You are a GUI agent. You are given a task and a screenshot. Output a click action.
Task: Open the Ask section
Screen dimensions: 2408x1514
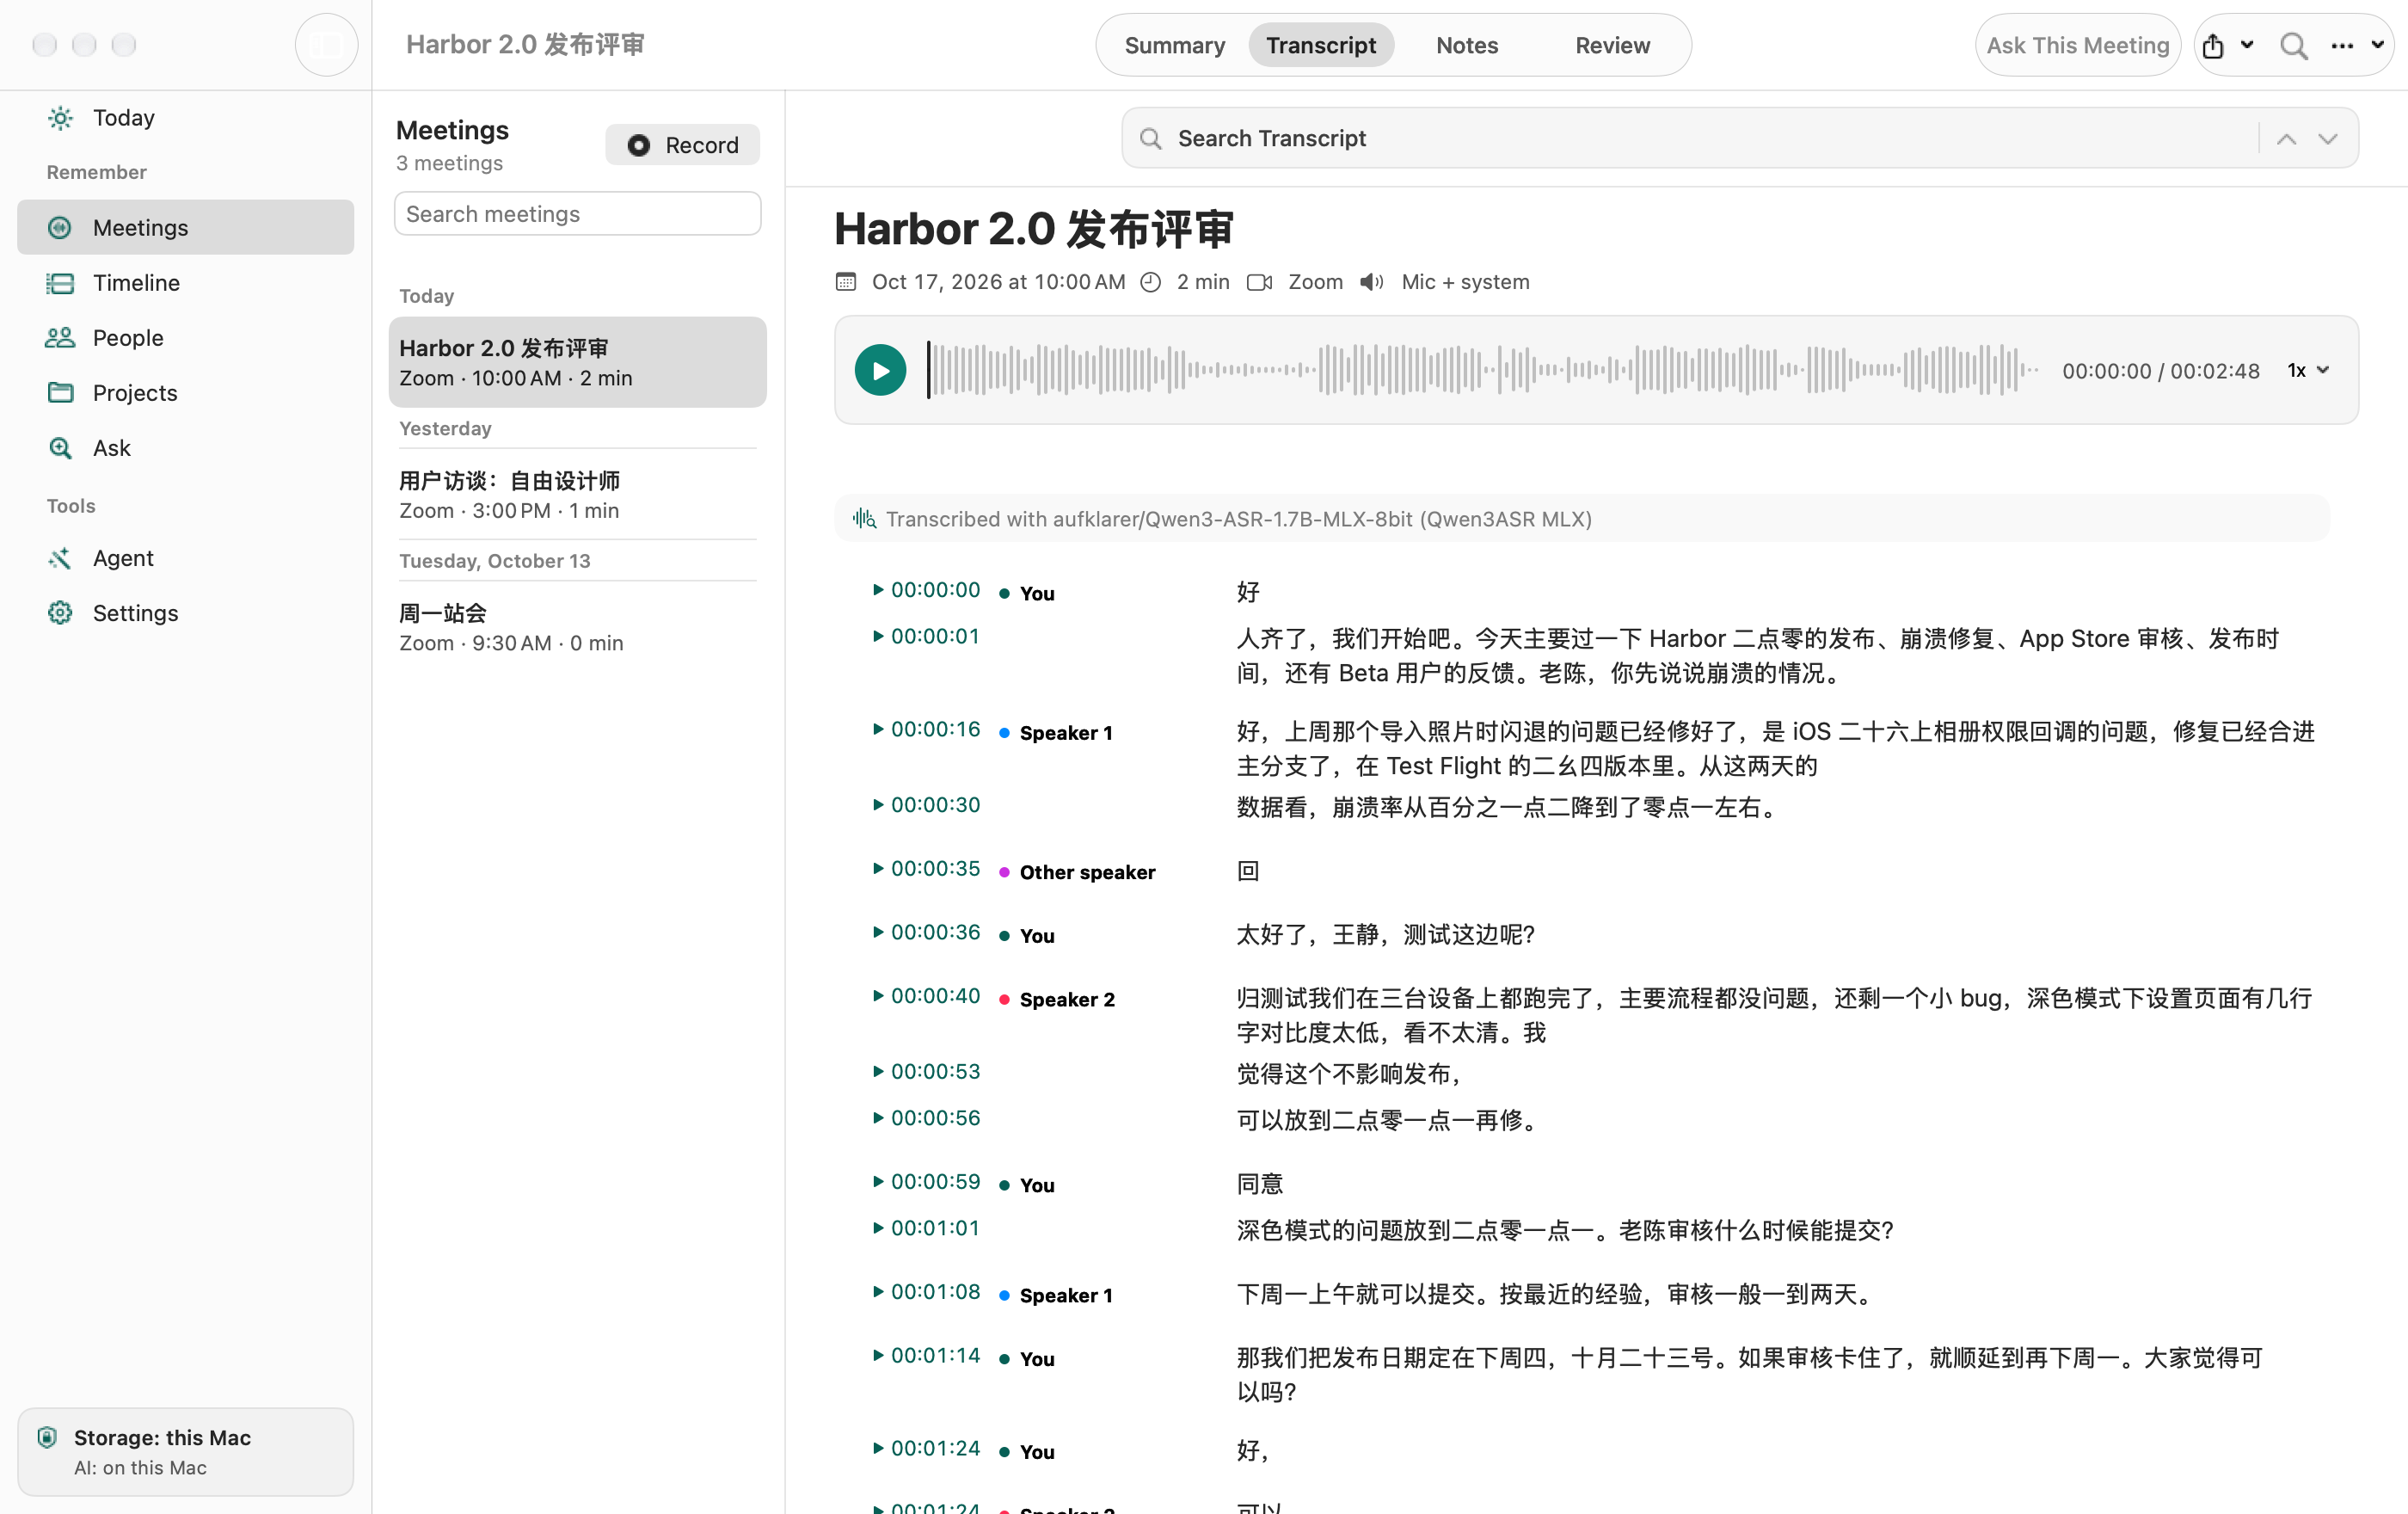click(185, 447)
